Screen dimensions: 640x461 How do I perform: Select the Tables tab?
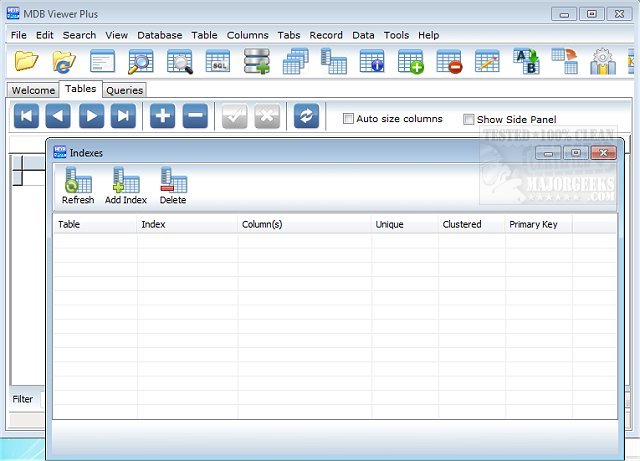coord(80,89)
